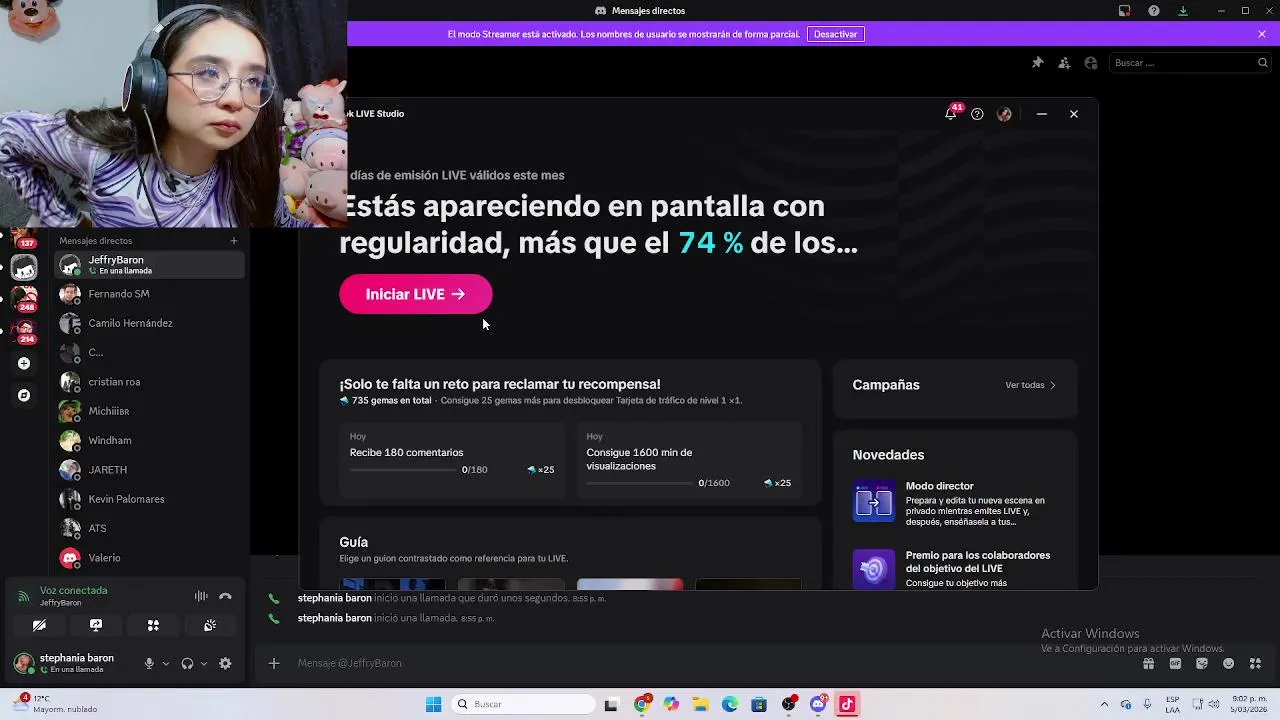This screenshot has height=720, width=1280.
Task: Open Discord pinned messages icon
Action: [x=1037, y=62]
